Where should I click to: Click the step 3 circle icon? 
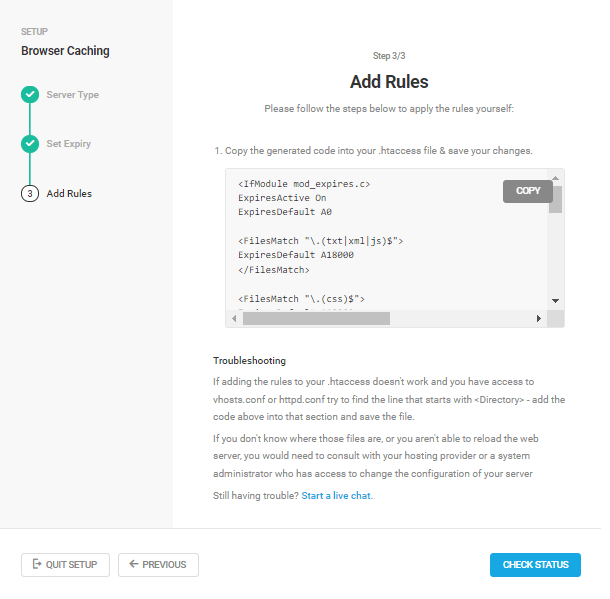click(x=30, y=193)
